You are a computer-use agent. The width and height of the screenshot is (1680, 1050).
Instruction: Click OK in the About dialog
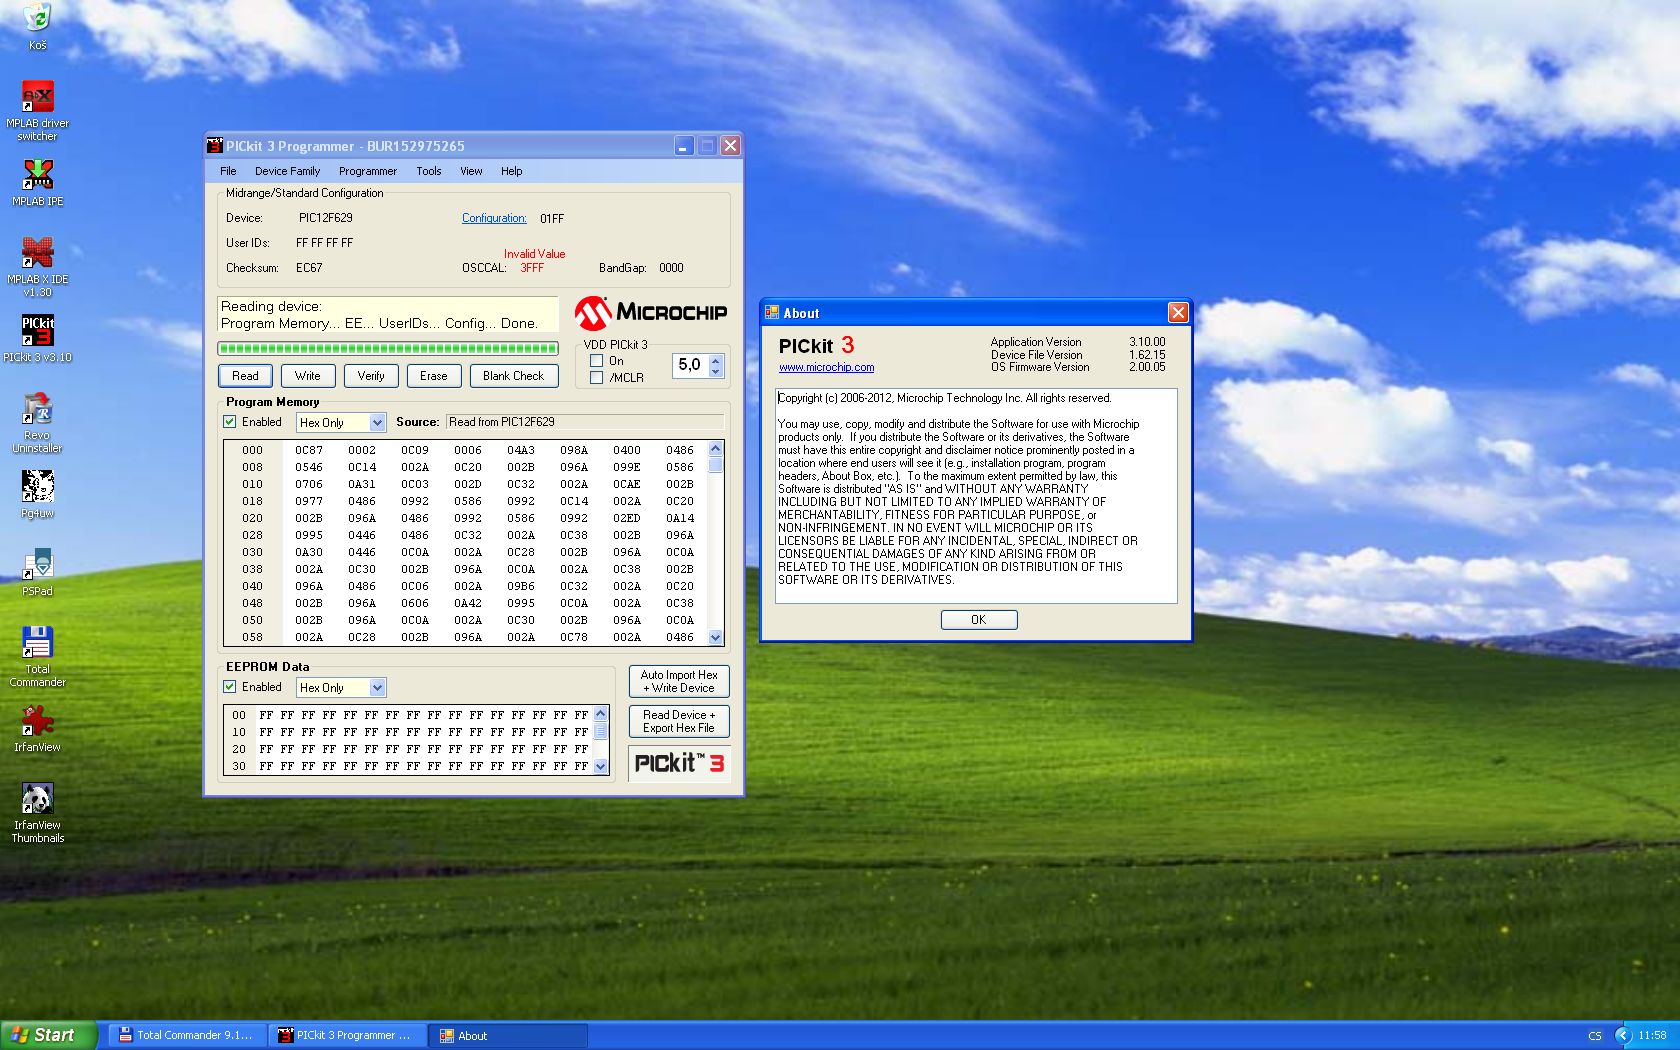click(x=978, y=620)
